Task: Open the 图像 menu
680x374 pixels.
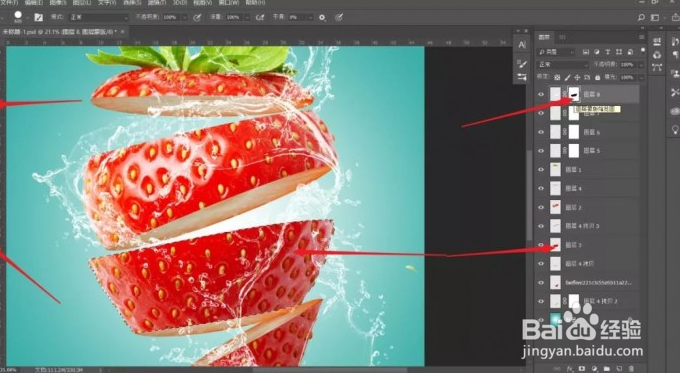Action: click(58, 3)
